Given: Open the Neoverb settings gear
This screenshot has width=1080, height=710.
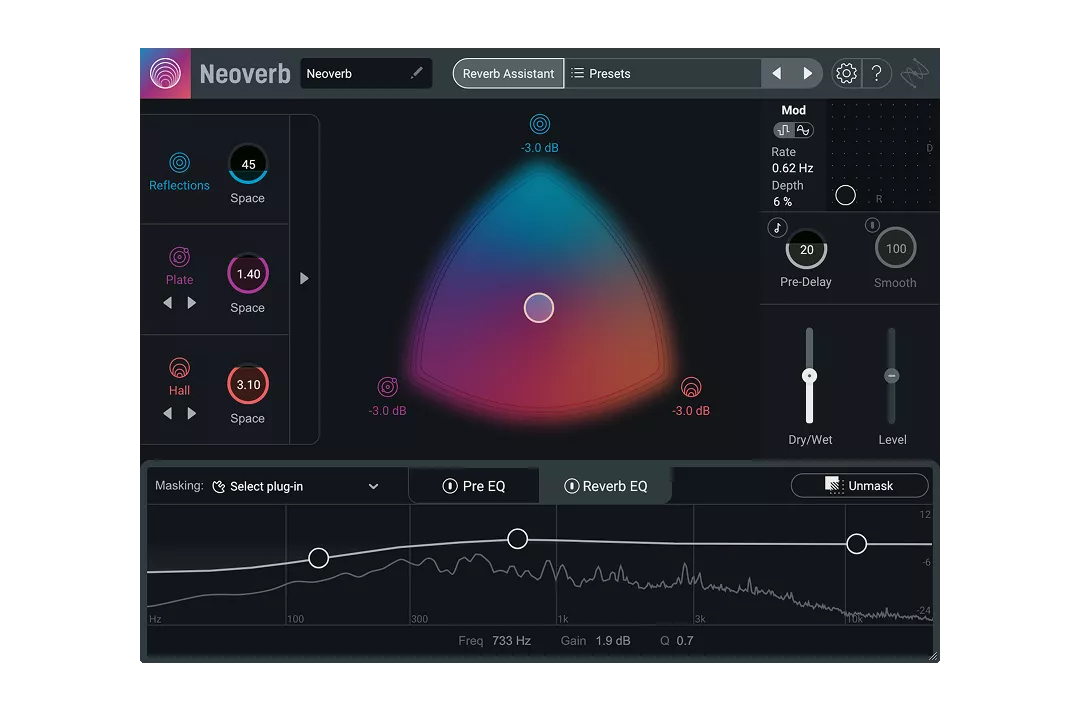Looking at the screenshot, I should tap(845, 72).
